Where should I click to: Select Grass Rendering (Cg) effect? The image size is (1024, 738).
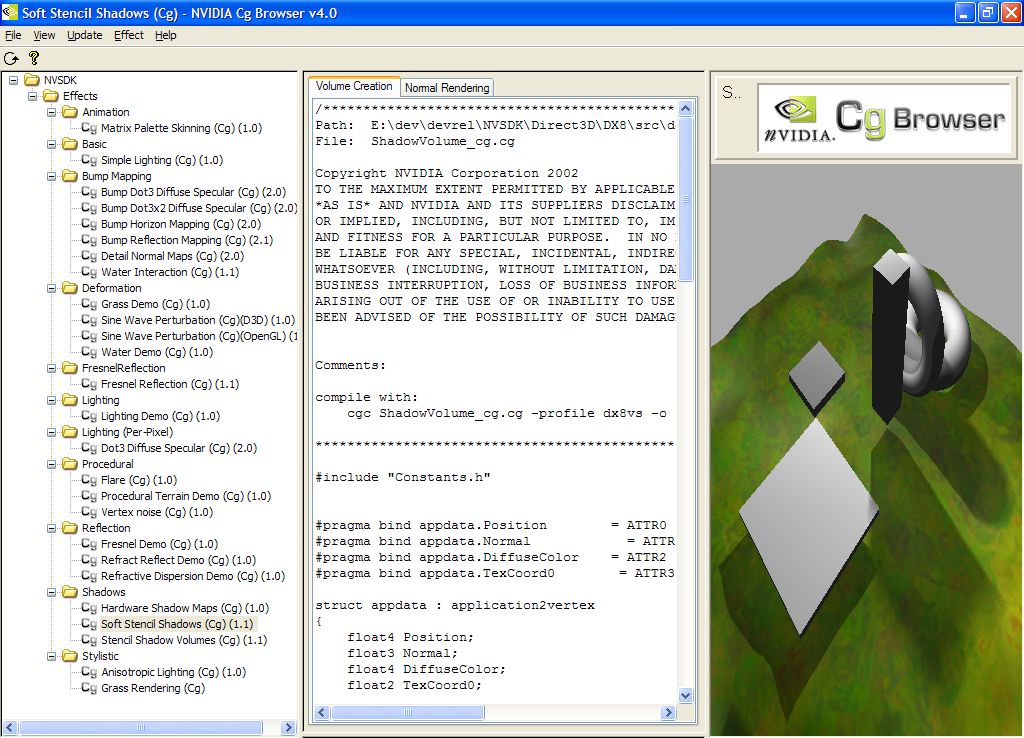pyautogui.click(x=153, y=688)
